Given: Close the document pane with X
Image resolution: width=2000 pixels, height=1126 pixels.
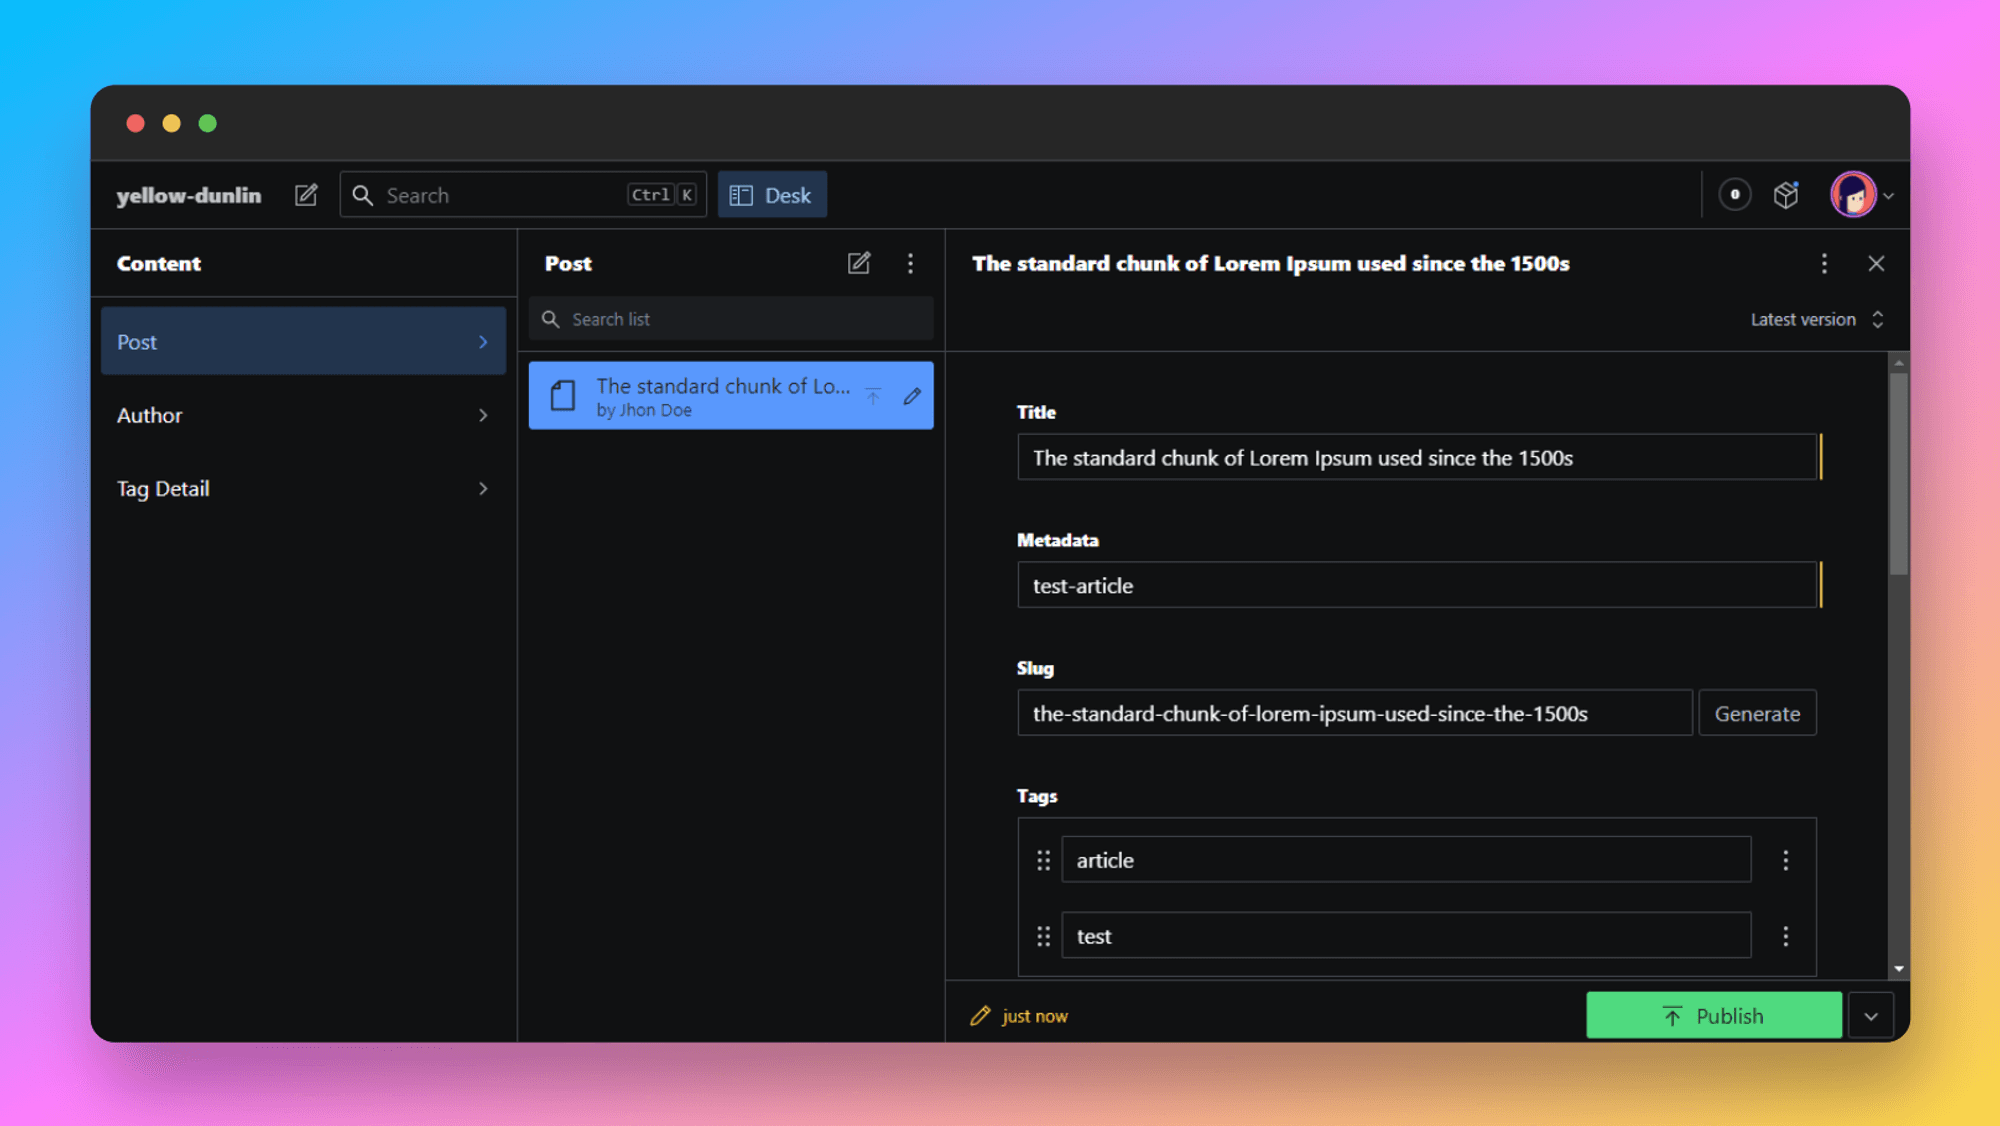Looking at the screenshot, I should (x=1876, y=263).
